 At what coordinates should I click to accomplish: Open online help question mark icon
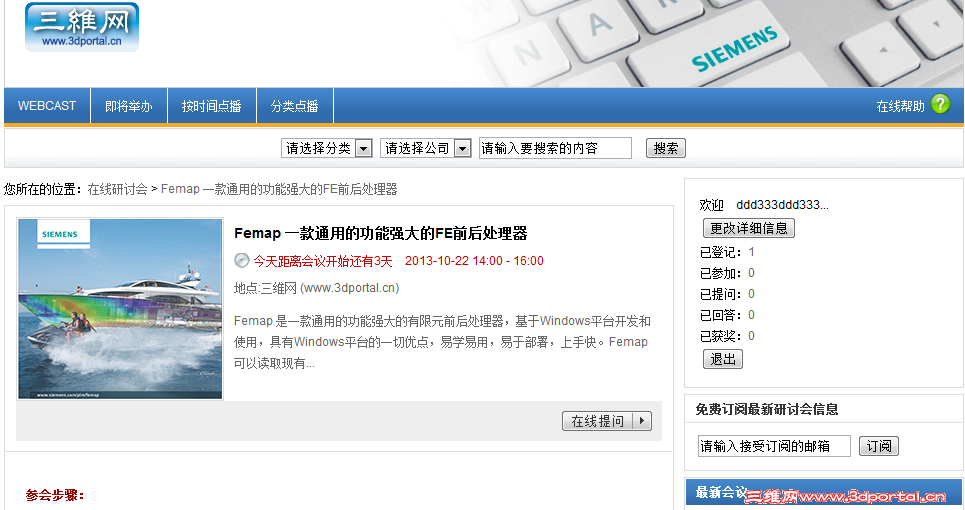click(x=940, y=104)
